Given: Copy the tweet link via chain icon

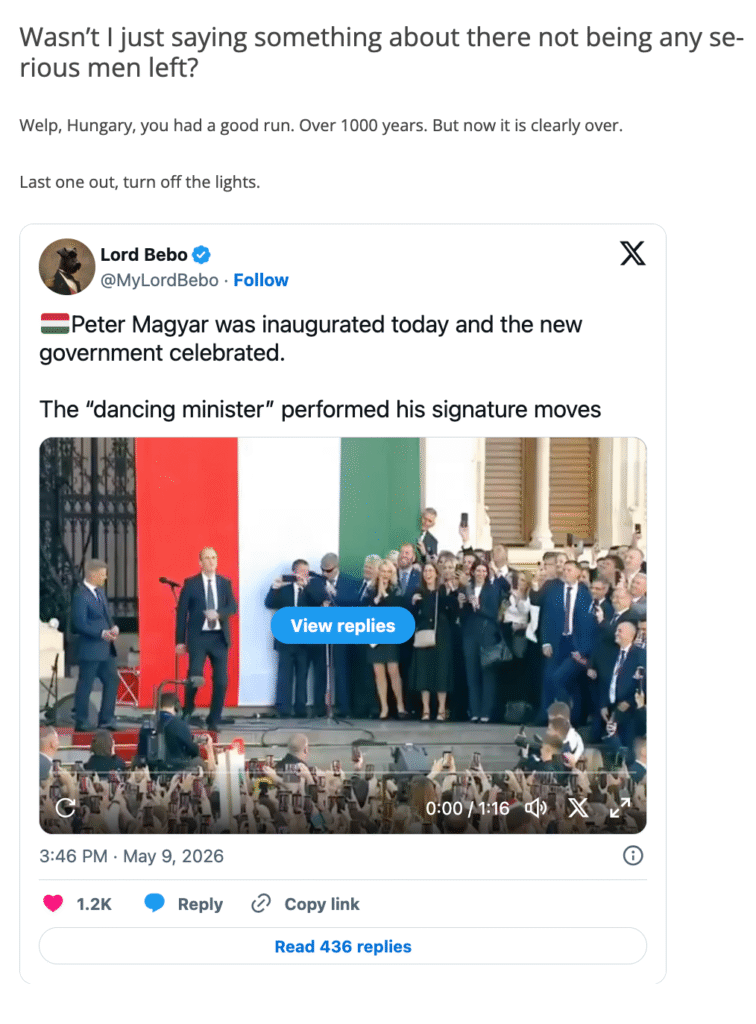Looking at the screenshot, I should click(x=261, y=903).
